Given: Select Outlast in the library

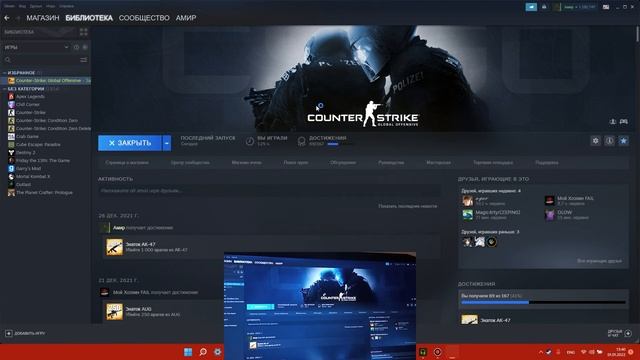Looking at the screenshot, I should coord(23,184).
